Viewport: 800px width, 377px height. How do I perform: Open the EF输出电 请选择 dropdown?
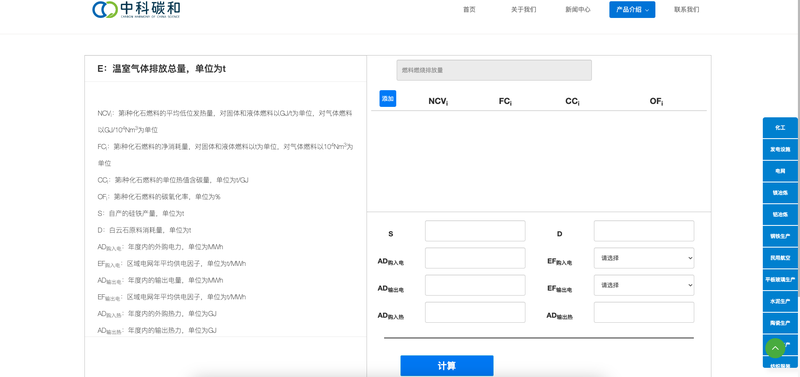644,285
